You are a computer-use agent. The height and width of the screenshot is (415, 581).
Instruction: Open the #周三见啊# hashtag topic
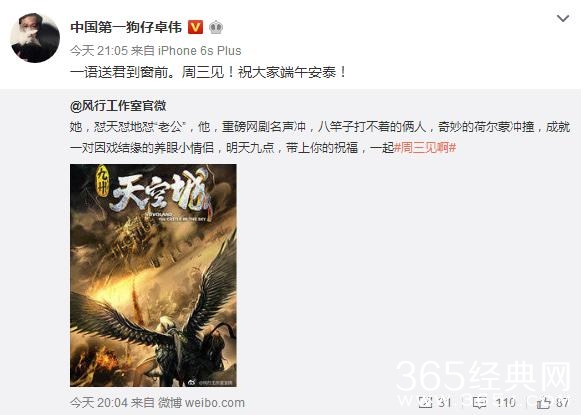coord(425,148)
